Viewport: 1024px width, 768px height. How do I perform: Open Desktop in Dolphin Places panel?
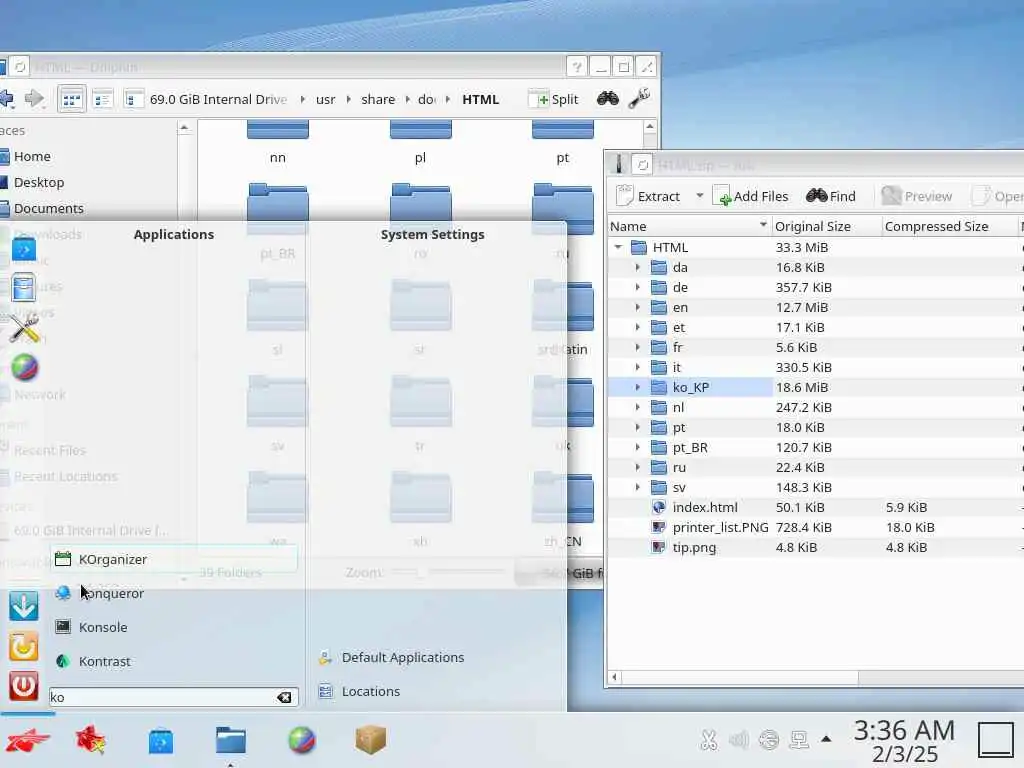(x=39, y=182)
